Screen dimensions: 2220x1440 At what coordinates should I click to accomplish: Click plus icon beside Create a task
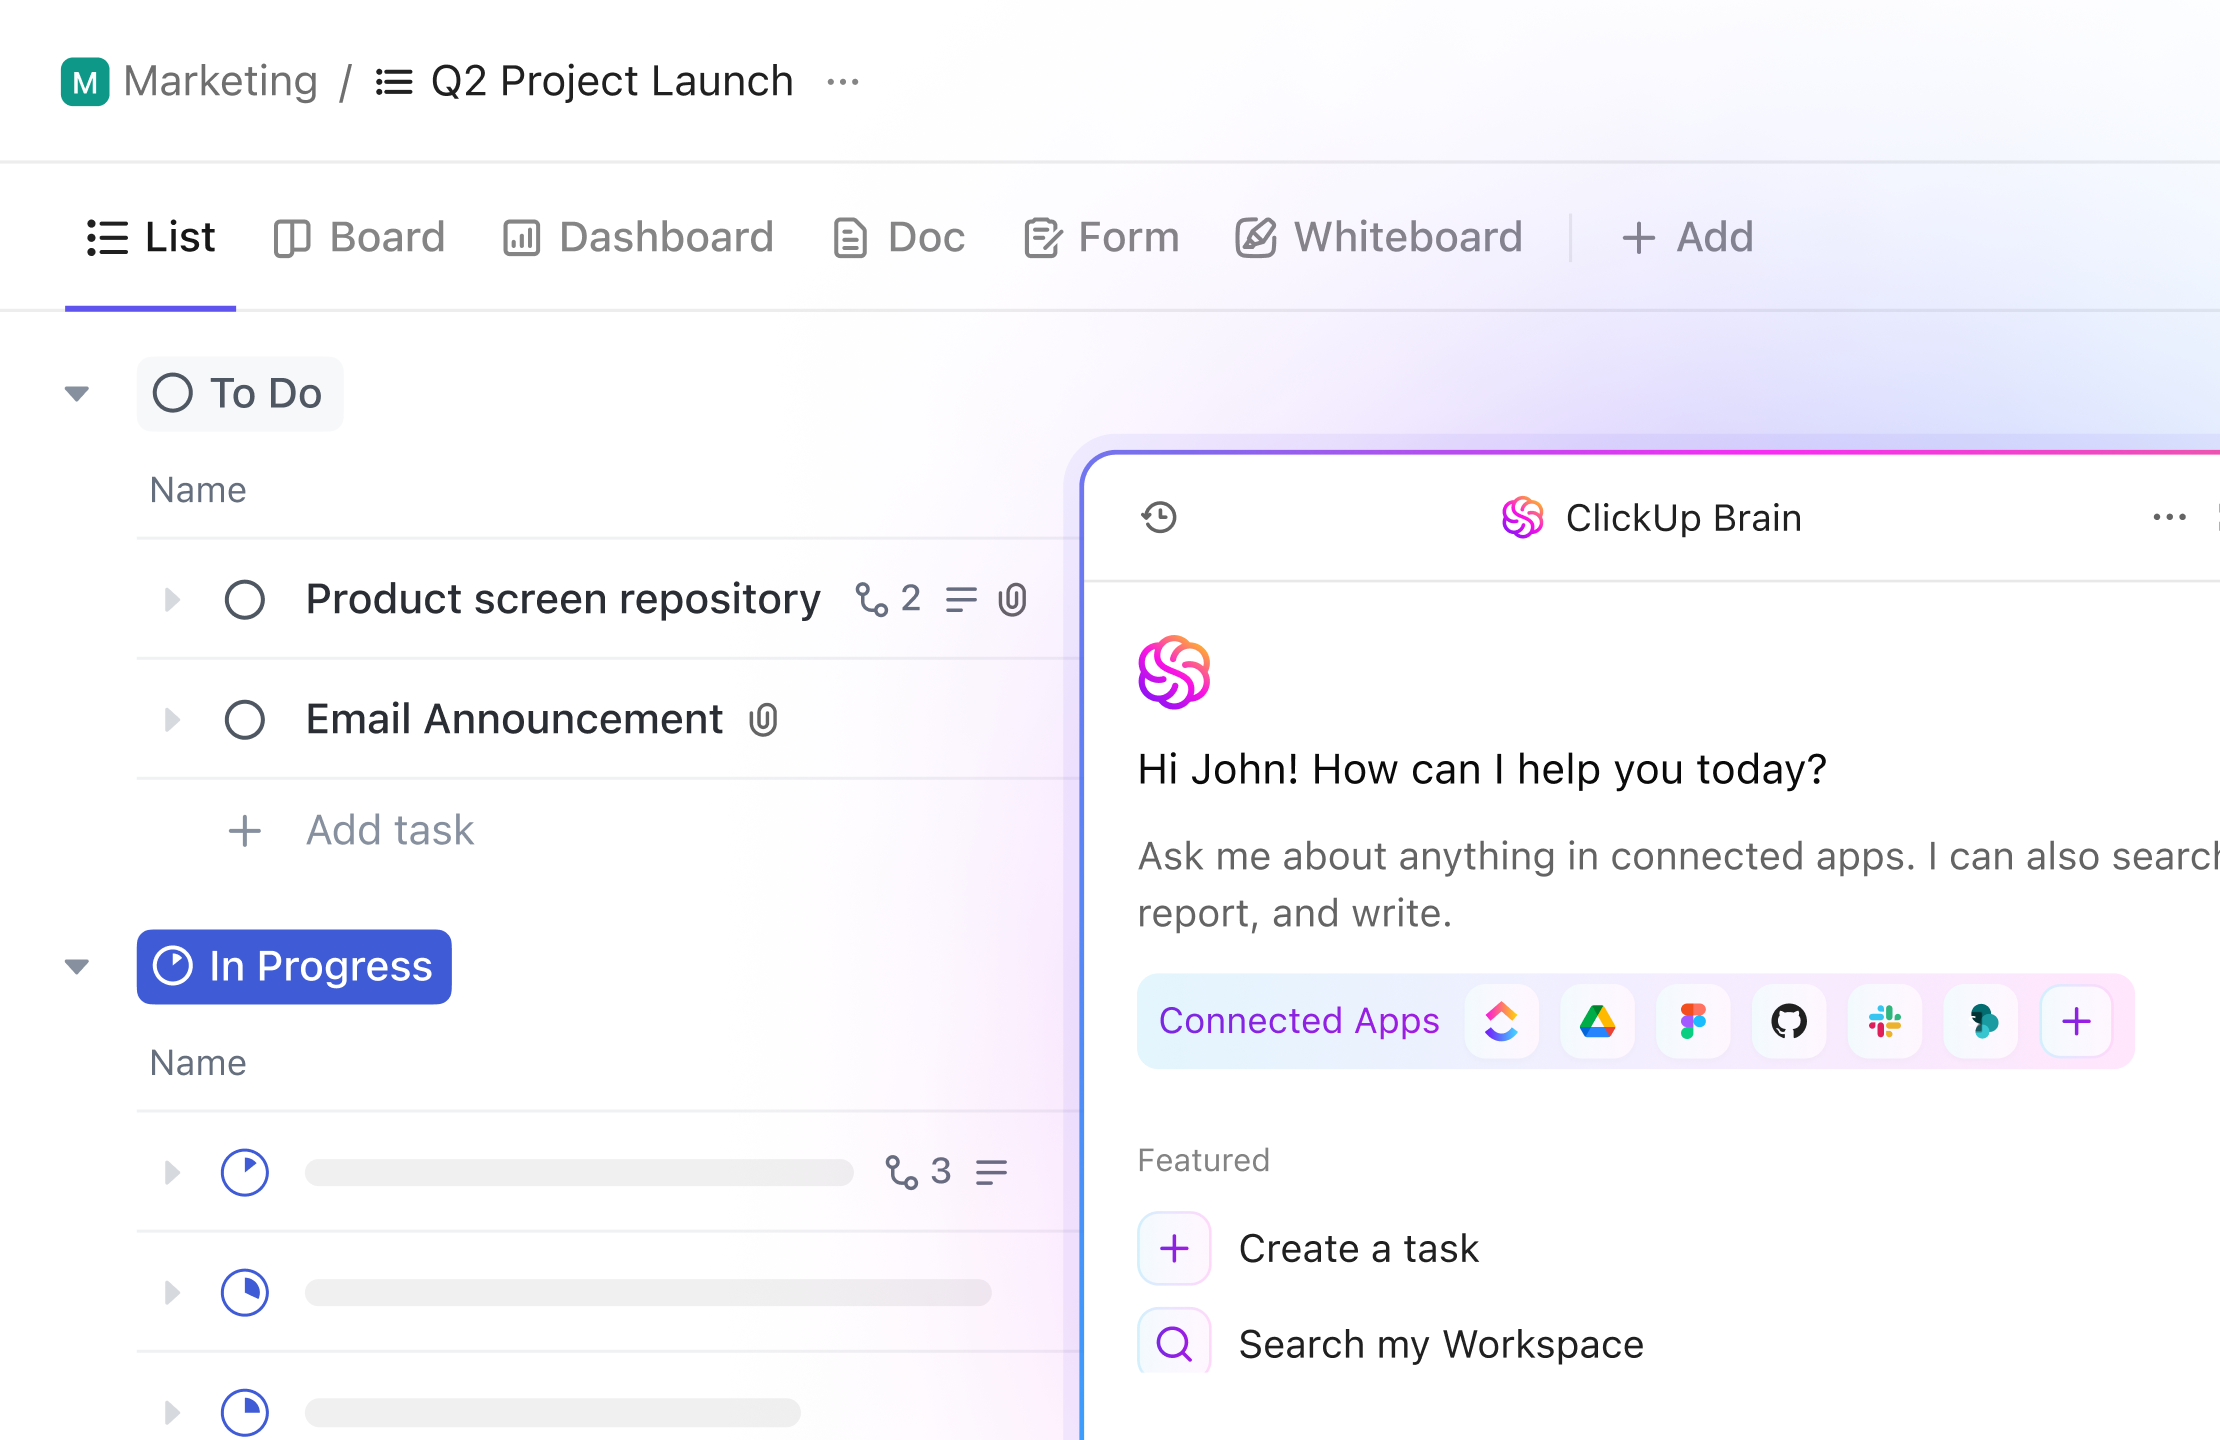tap(1174, 1248)
